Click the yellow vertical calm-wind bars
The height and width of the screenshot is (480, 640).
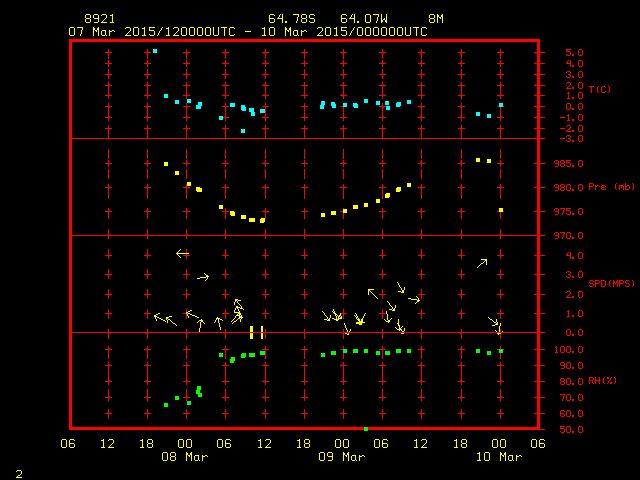coord(256,332)
